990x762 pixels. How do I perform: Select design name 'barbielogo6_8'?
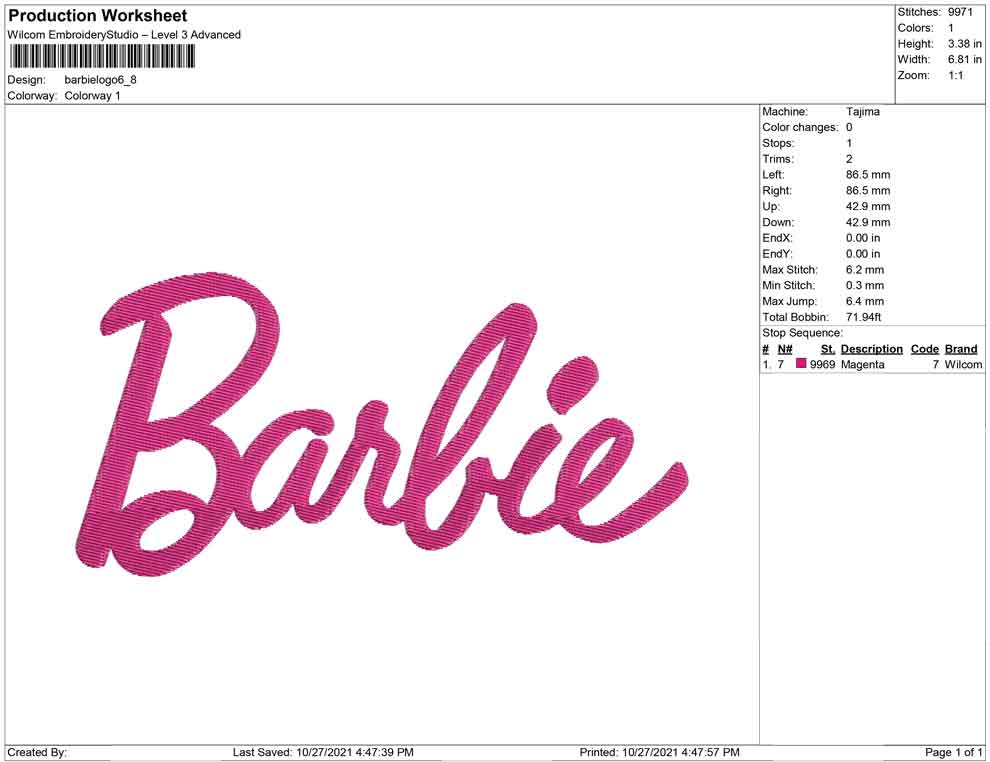click(100, 80)
